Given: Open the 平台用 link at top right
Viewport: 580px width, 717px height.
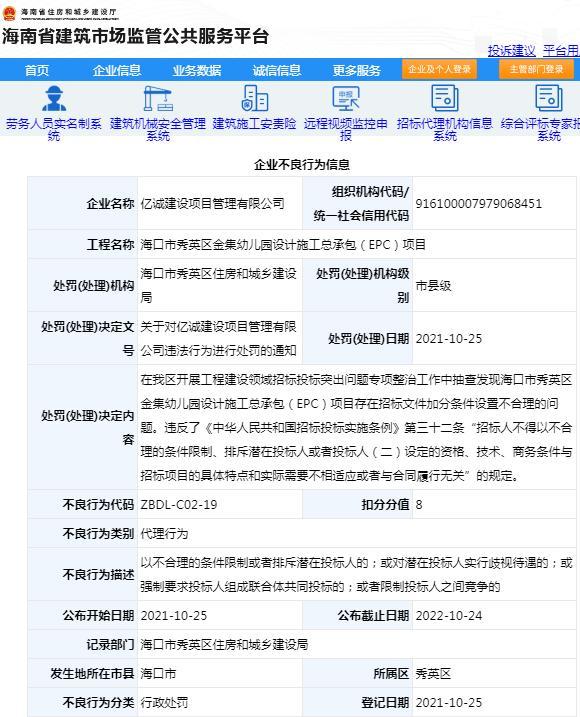Looking at the screenshot, I should (x=561, y=50).
